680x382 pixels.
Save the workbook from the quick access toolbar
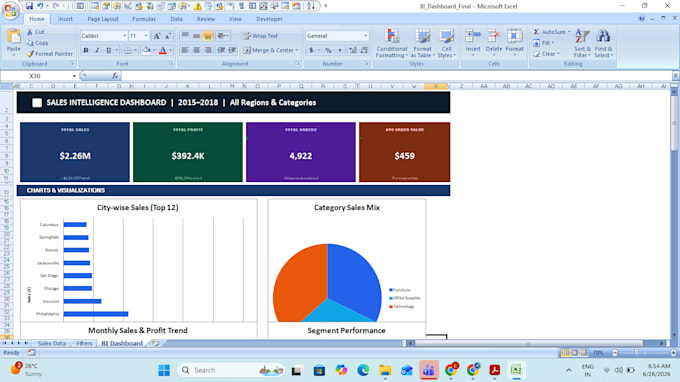click(29, 6)
